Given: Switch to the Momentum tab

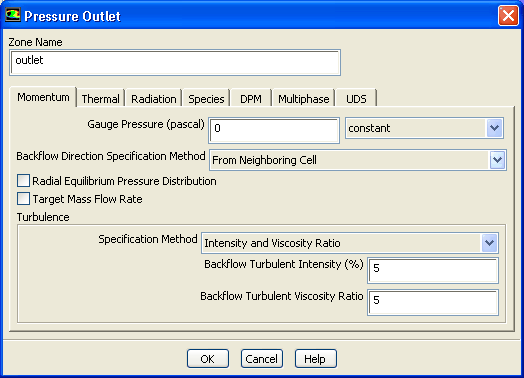Looking at the screenshot, I should 43,97.
